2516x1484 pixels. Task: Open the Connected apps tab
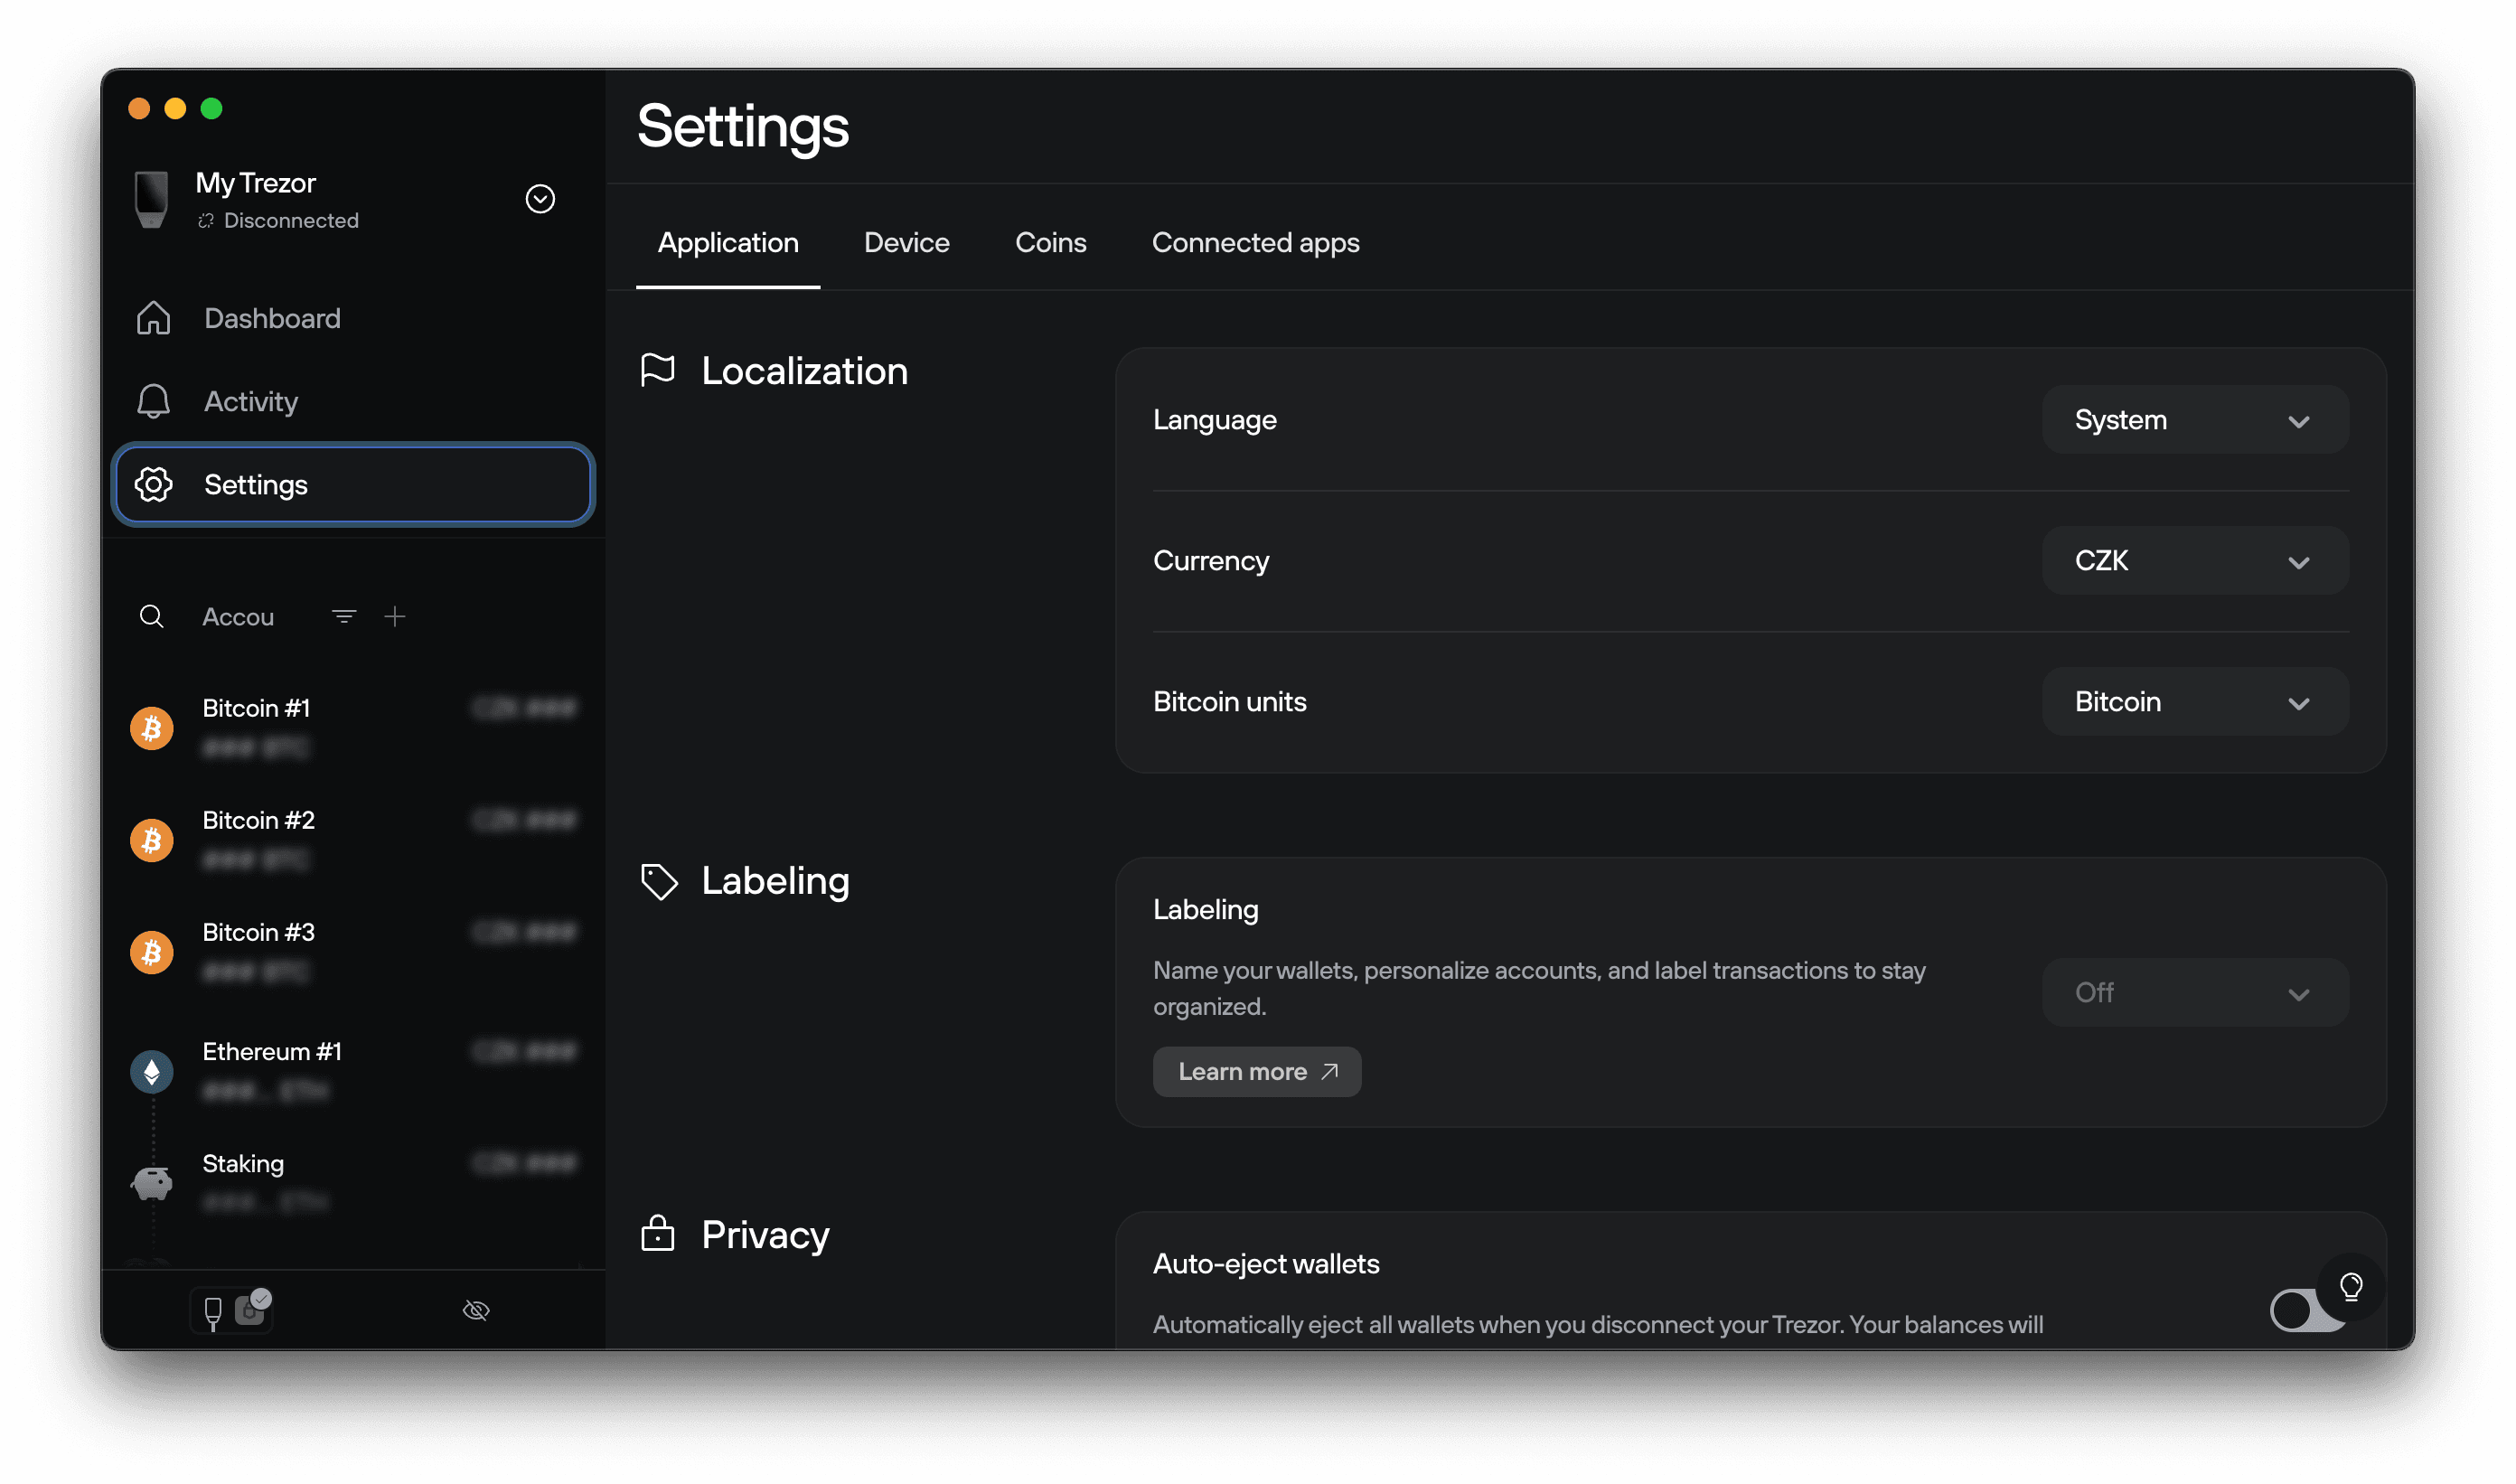(x=1256, y=242)
